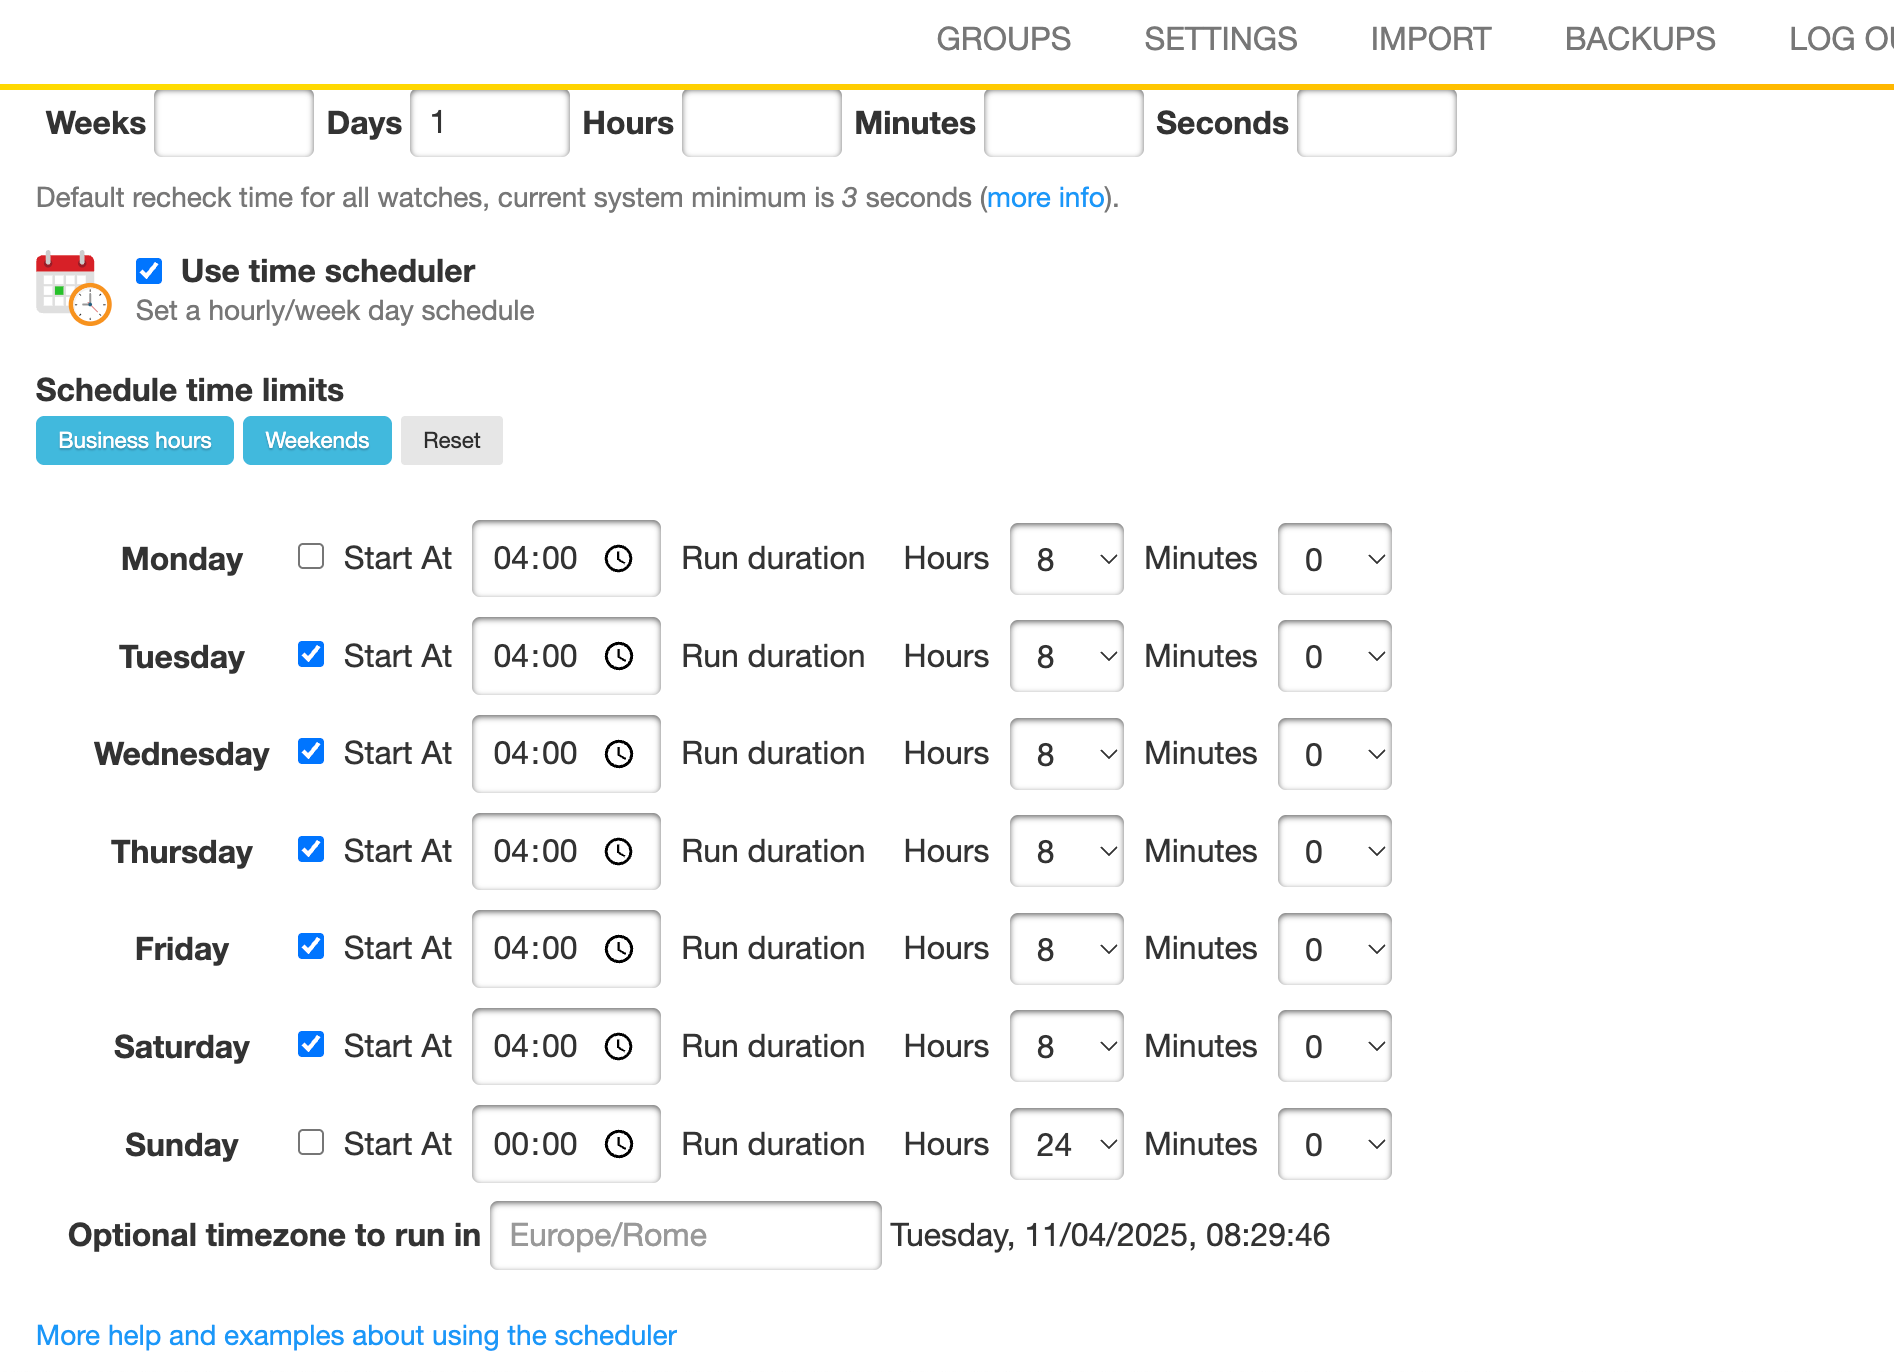
Task: Open the time picker clock for Tuesday
Action: pyautogui.click(x=619, y=656)
